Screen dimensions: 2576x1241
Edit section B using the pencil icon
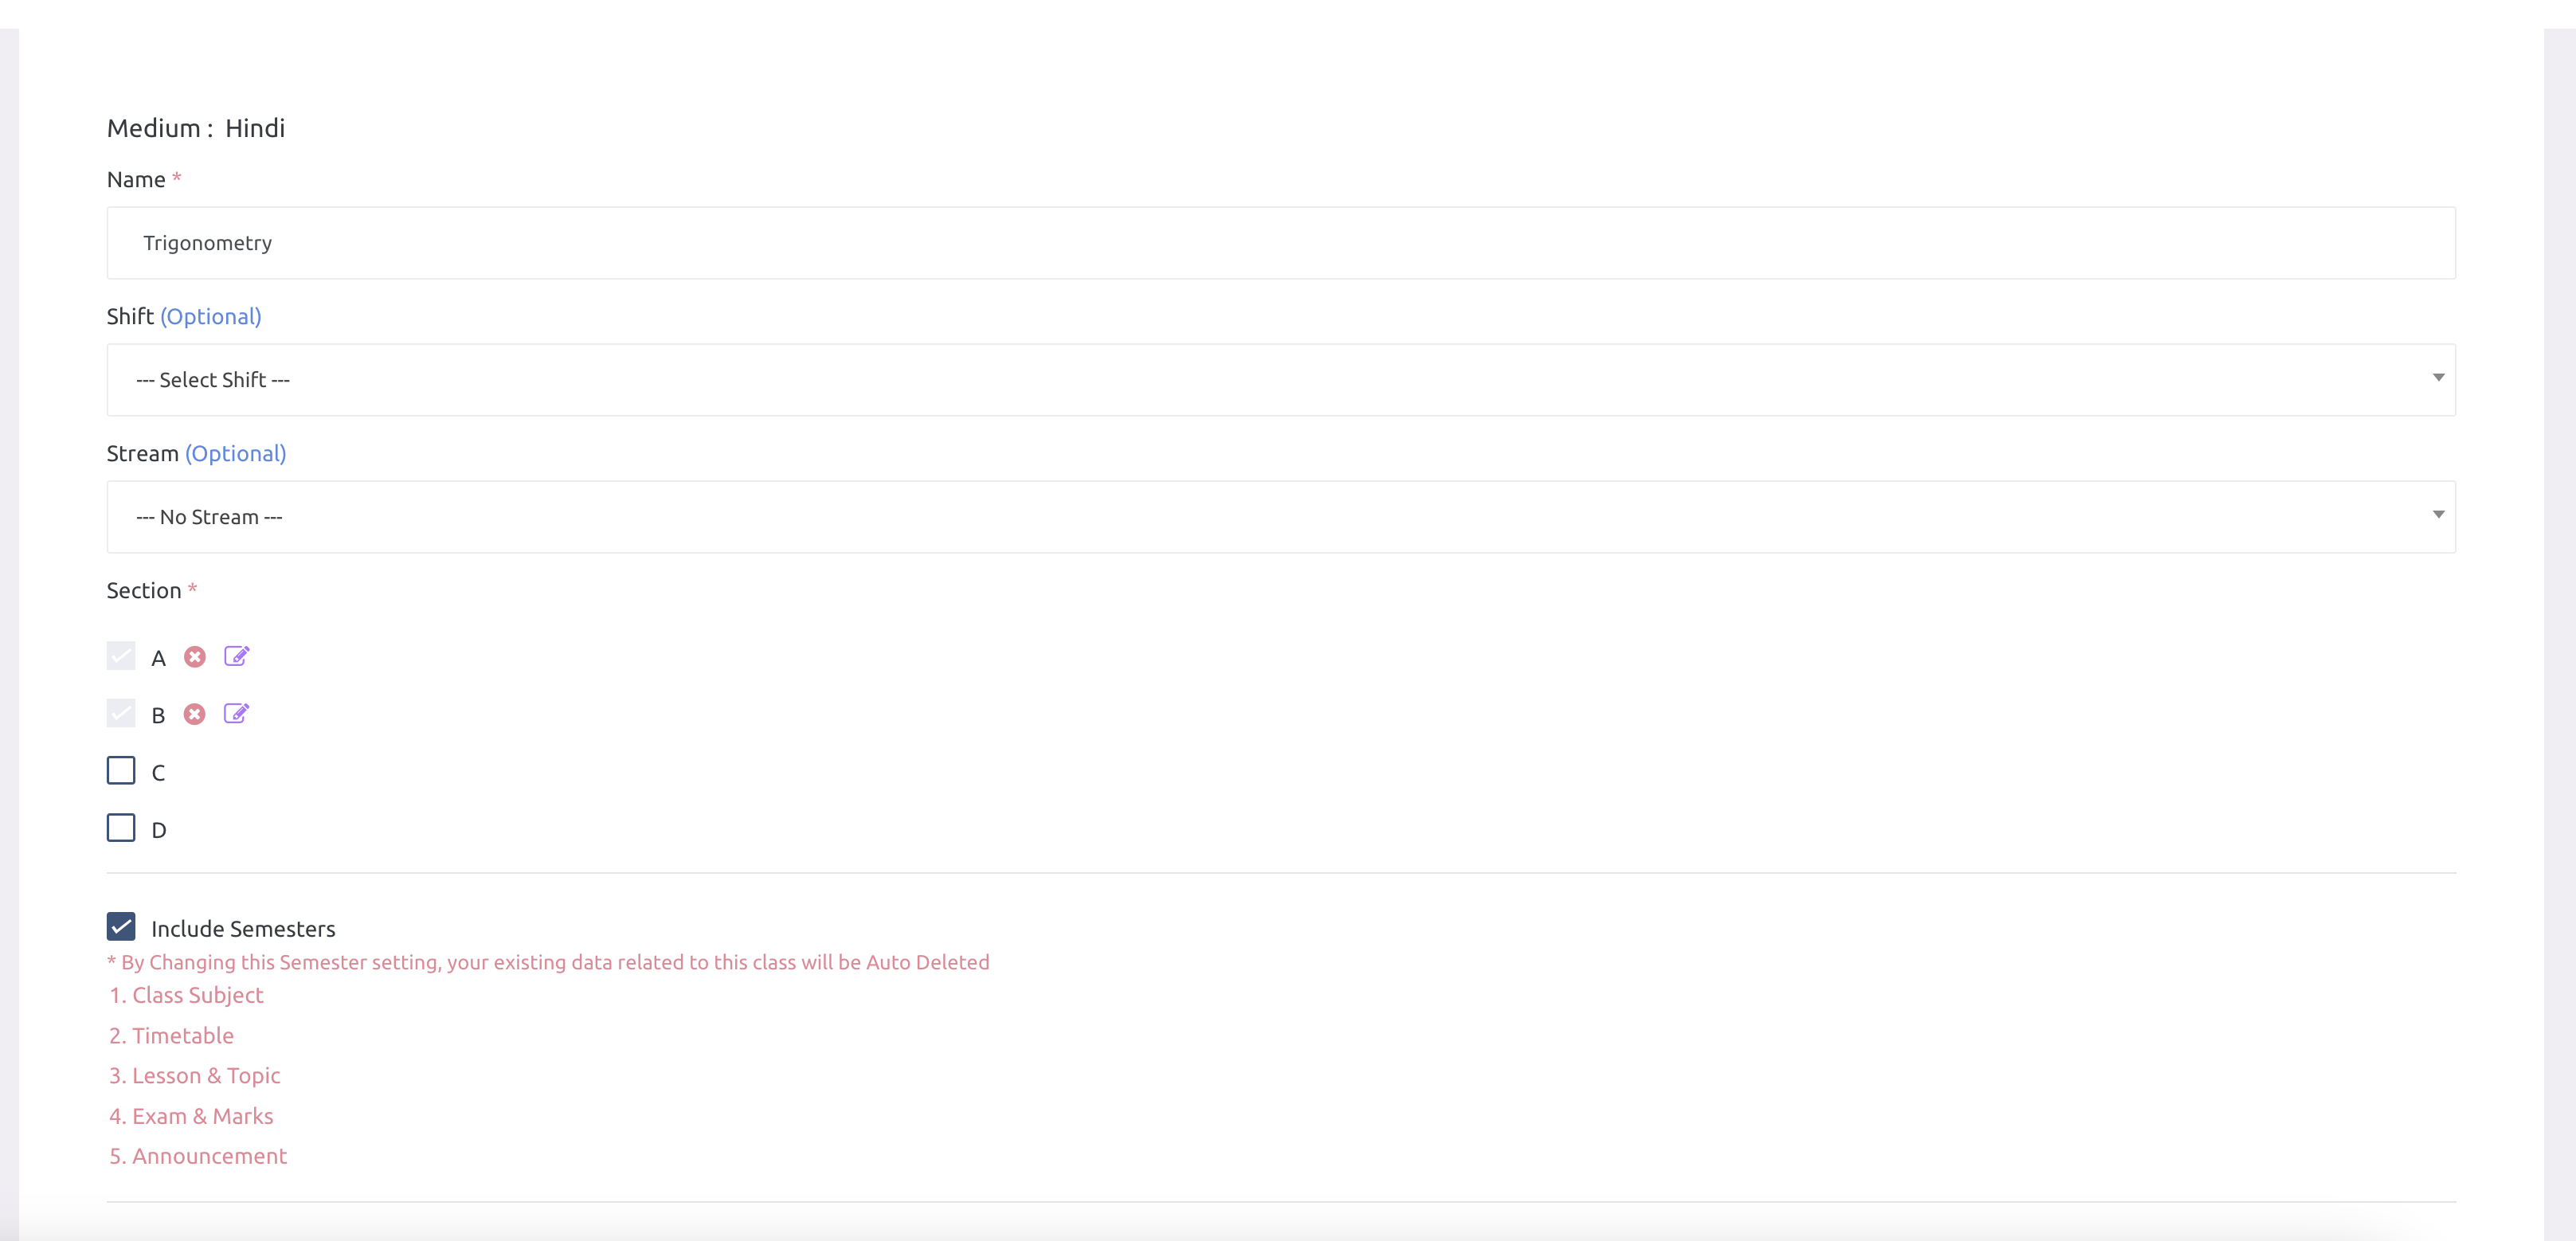pos(236,713)
